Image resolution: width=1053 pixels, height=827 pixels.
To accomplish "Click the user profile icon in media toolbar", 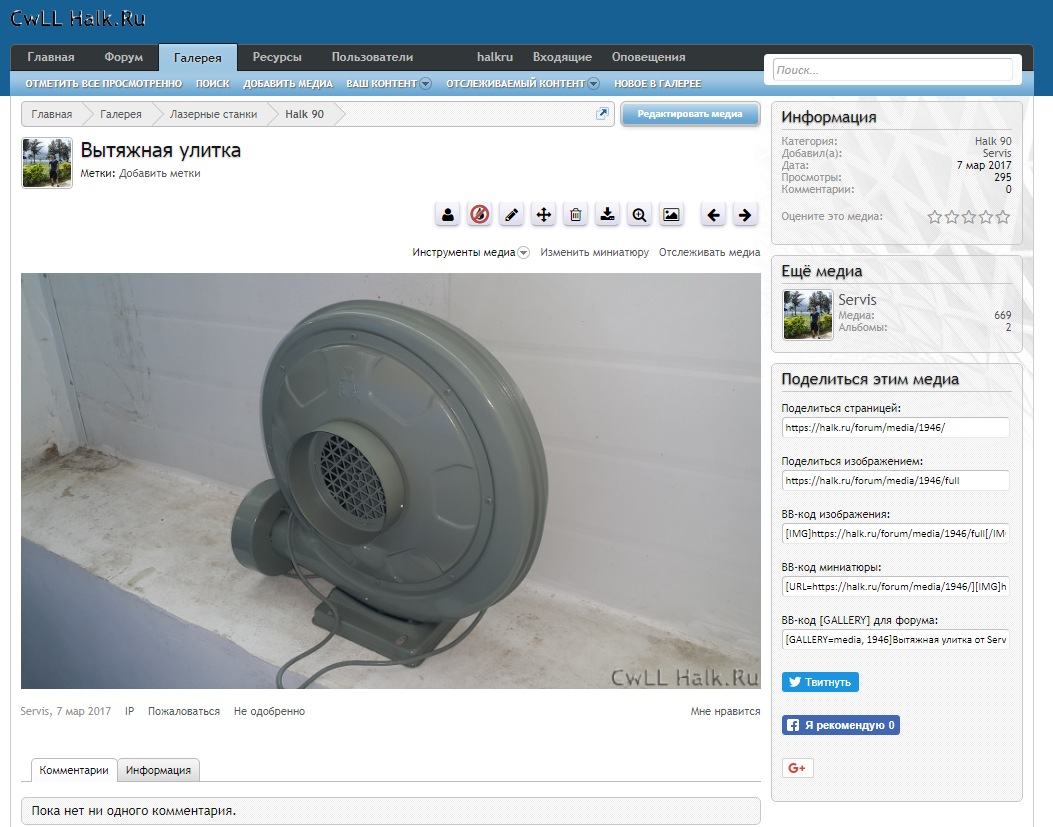I will point(448,214).
